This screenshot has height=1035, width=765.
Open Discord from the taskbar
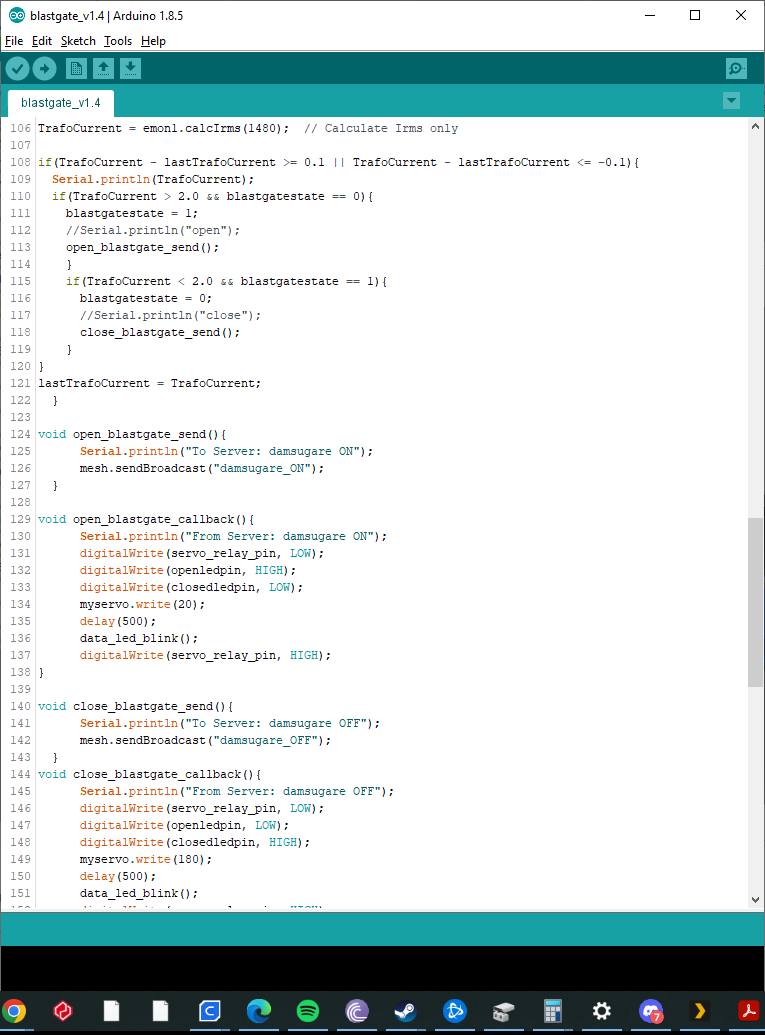tap(651, 1011)
